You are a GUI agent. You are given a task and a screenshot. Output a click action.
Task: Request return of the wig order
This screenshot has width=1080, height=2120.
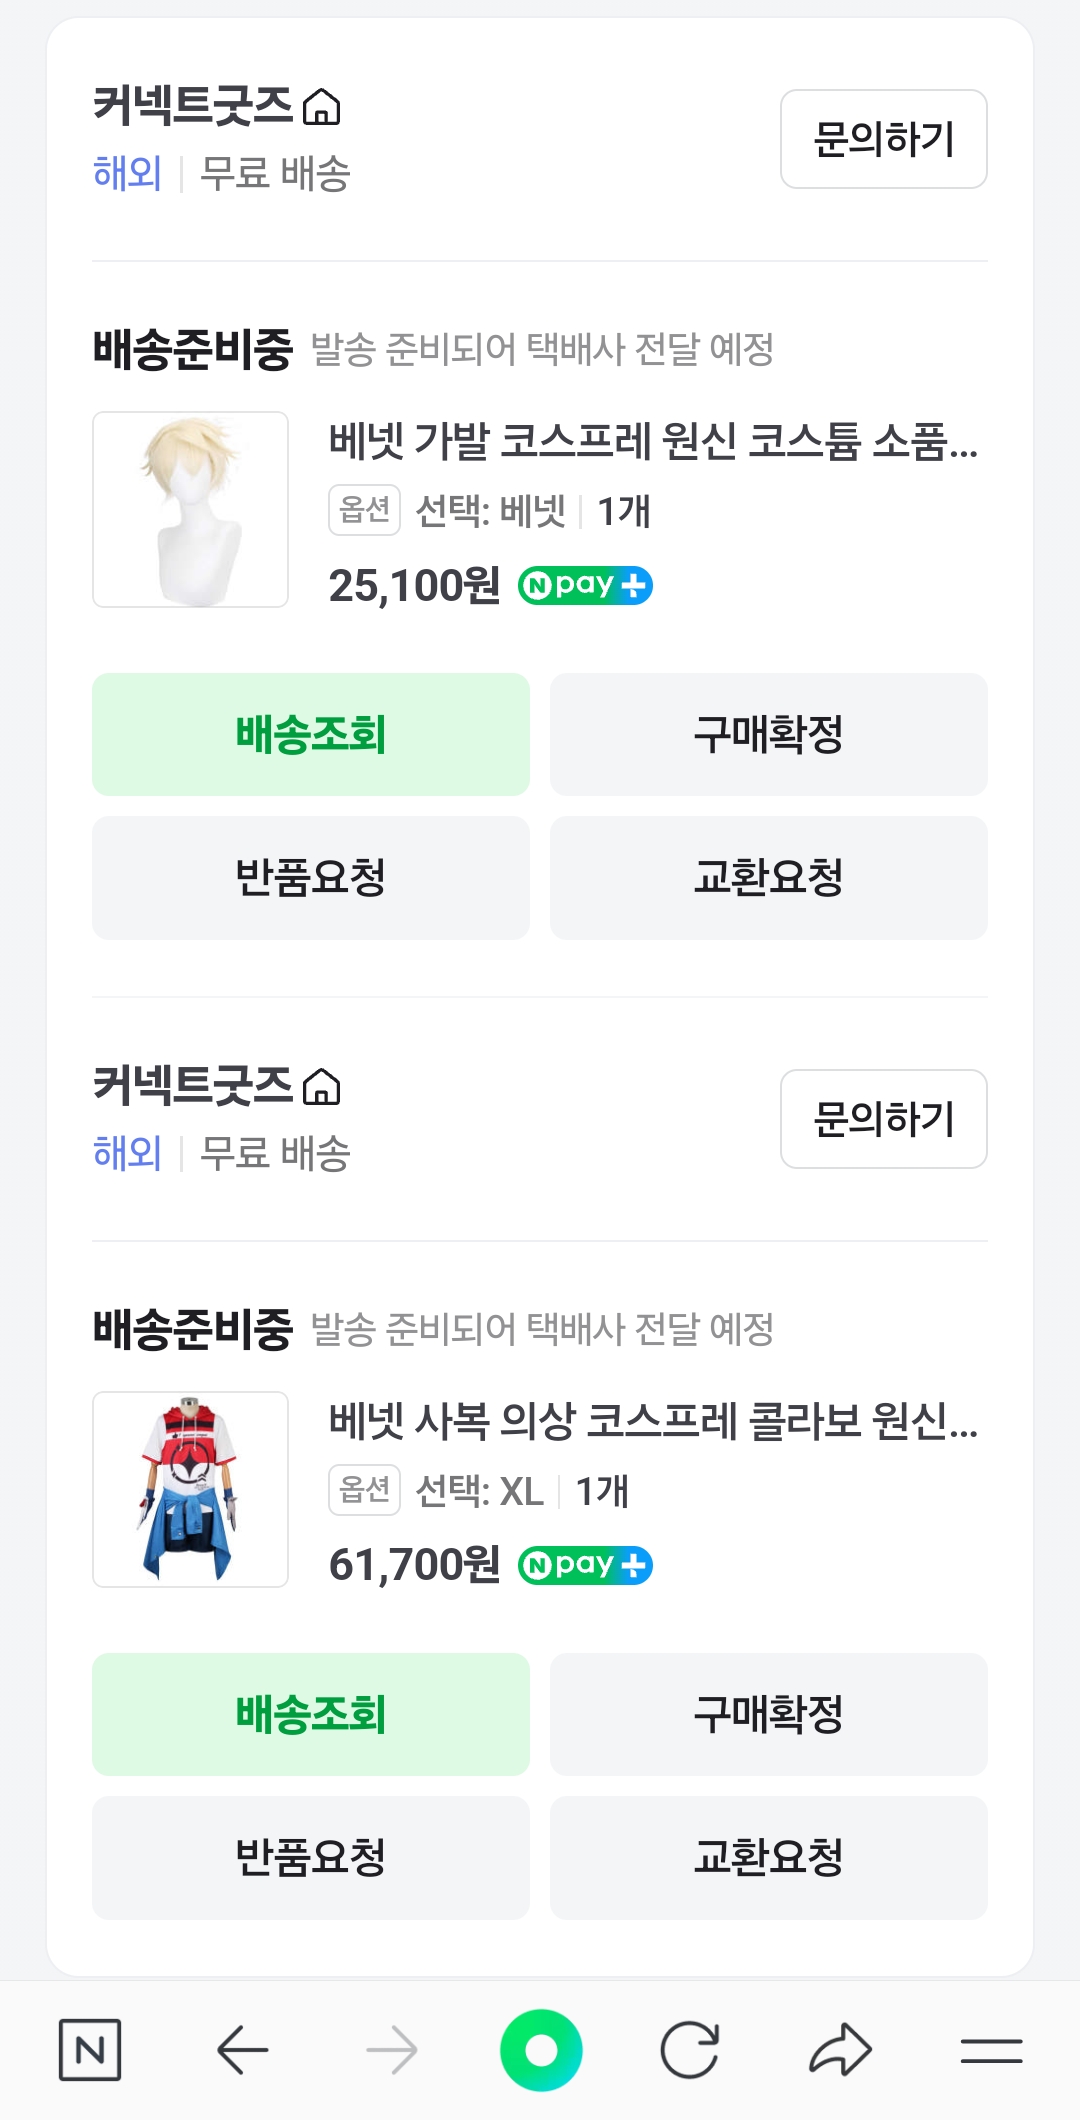click(x=311, y=877)
